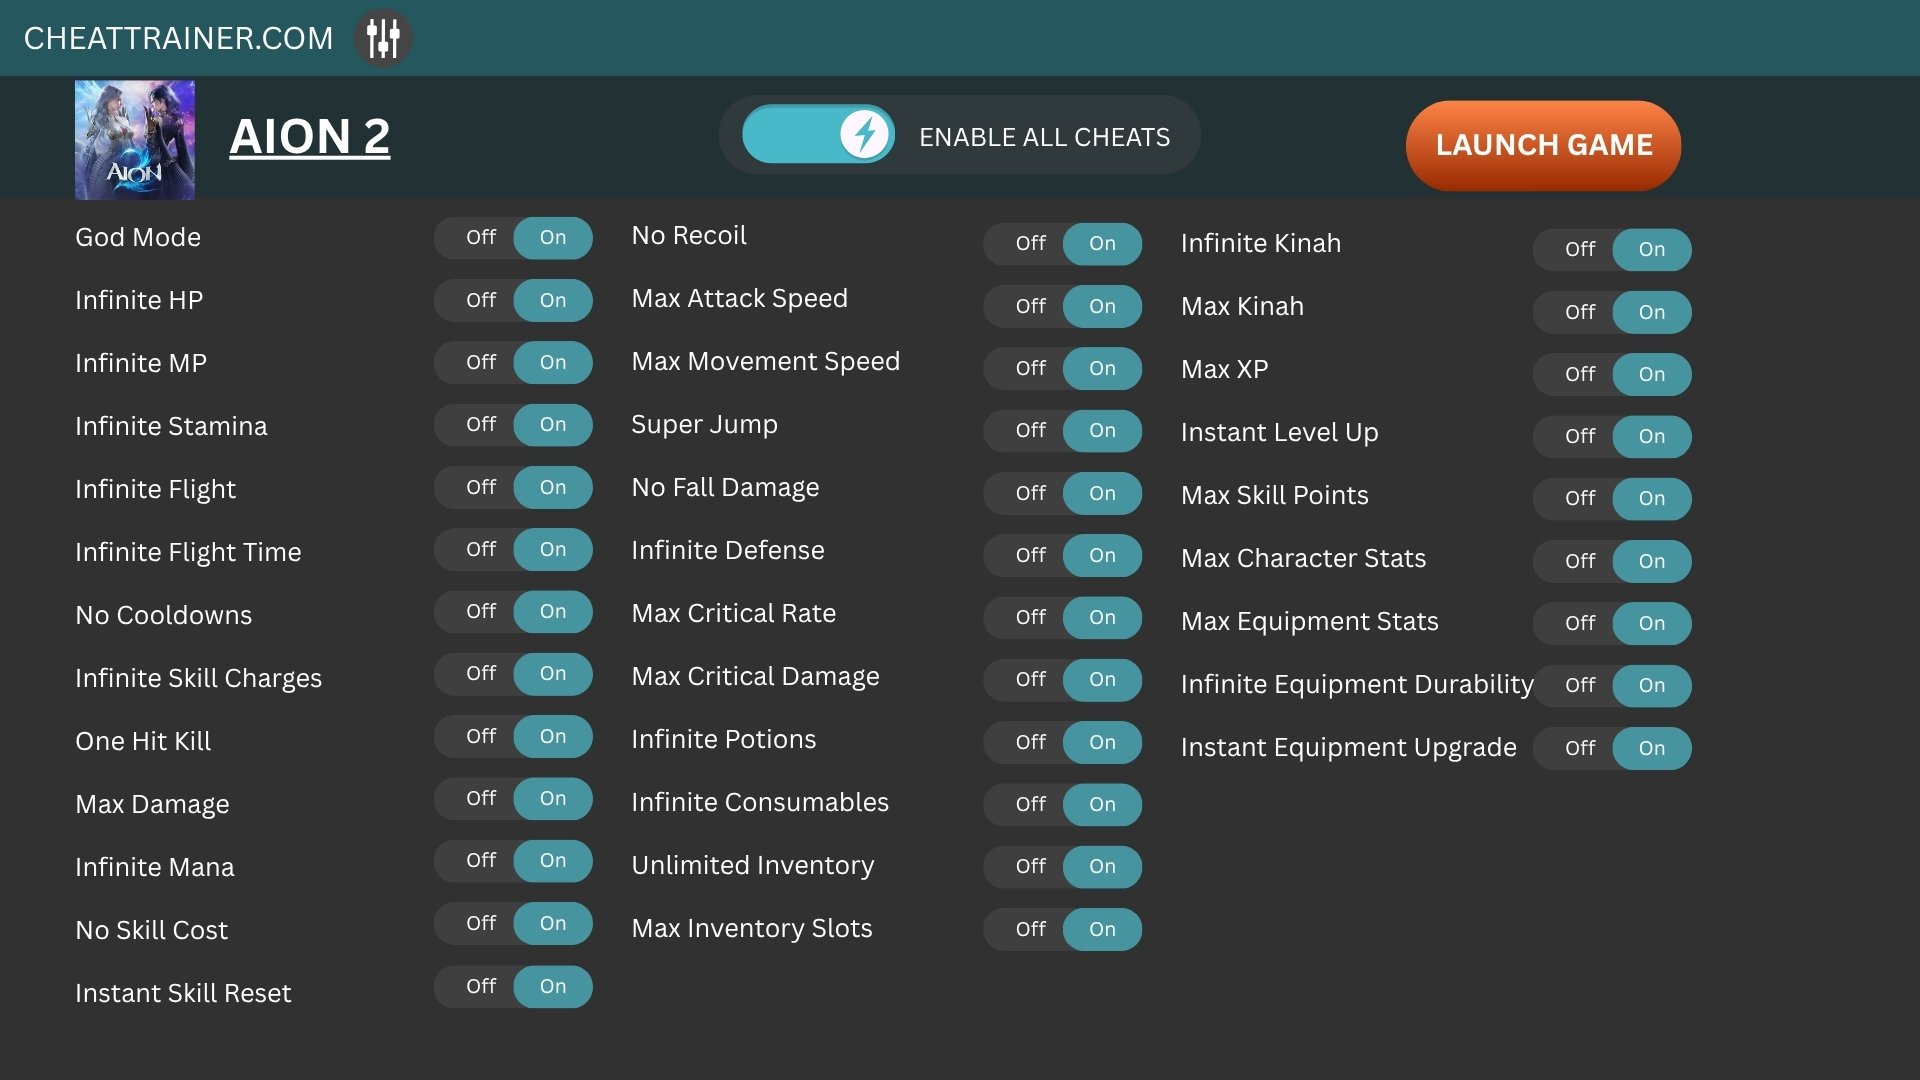The image size is (1920, 1080).
Task: Switch Infinite HP to Off
Action: coord(481,300)
